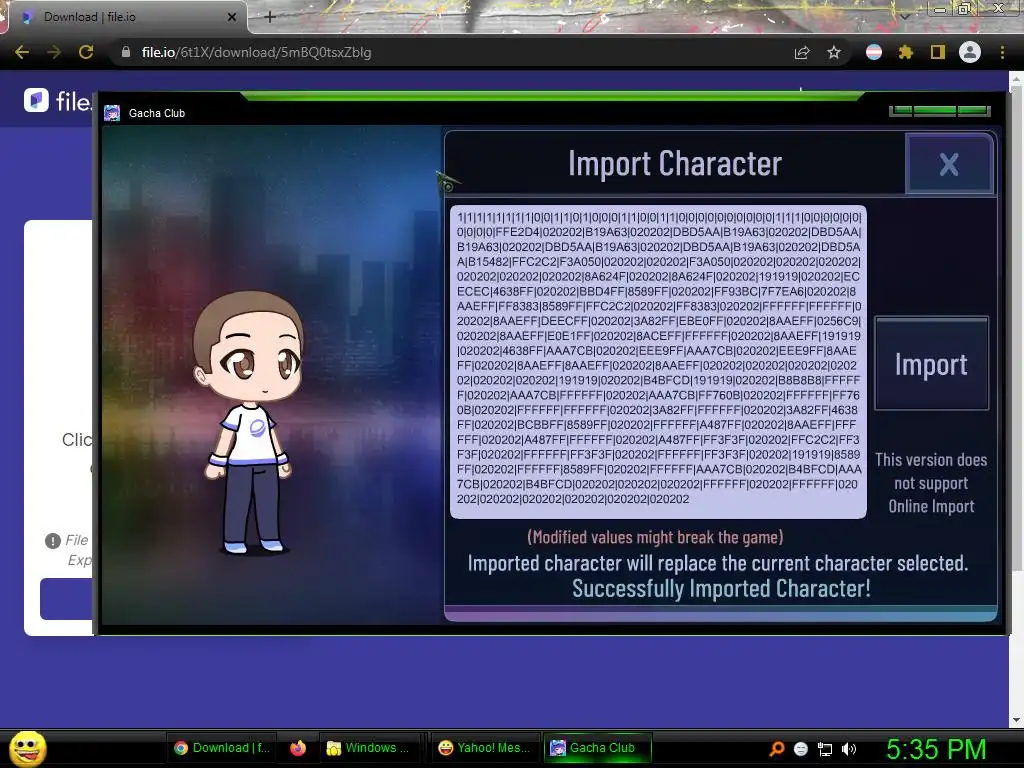
Task: Click the network tray icon
Action: pyautogui.click(x=825, y=749)
